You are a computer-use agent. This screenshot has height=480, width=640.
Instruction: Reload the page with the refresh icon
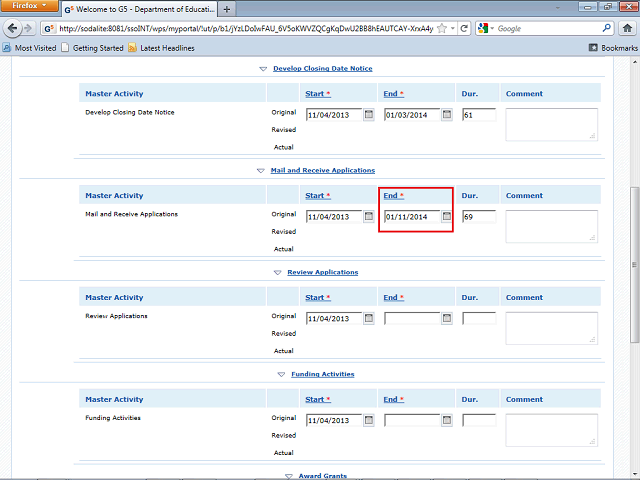click(x=464, y=28)
